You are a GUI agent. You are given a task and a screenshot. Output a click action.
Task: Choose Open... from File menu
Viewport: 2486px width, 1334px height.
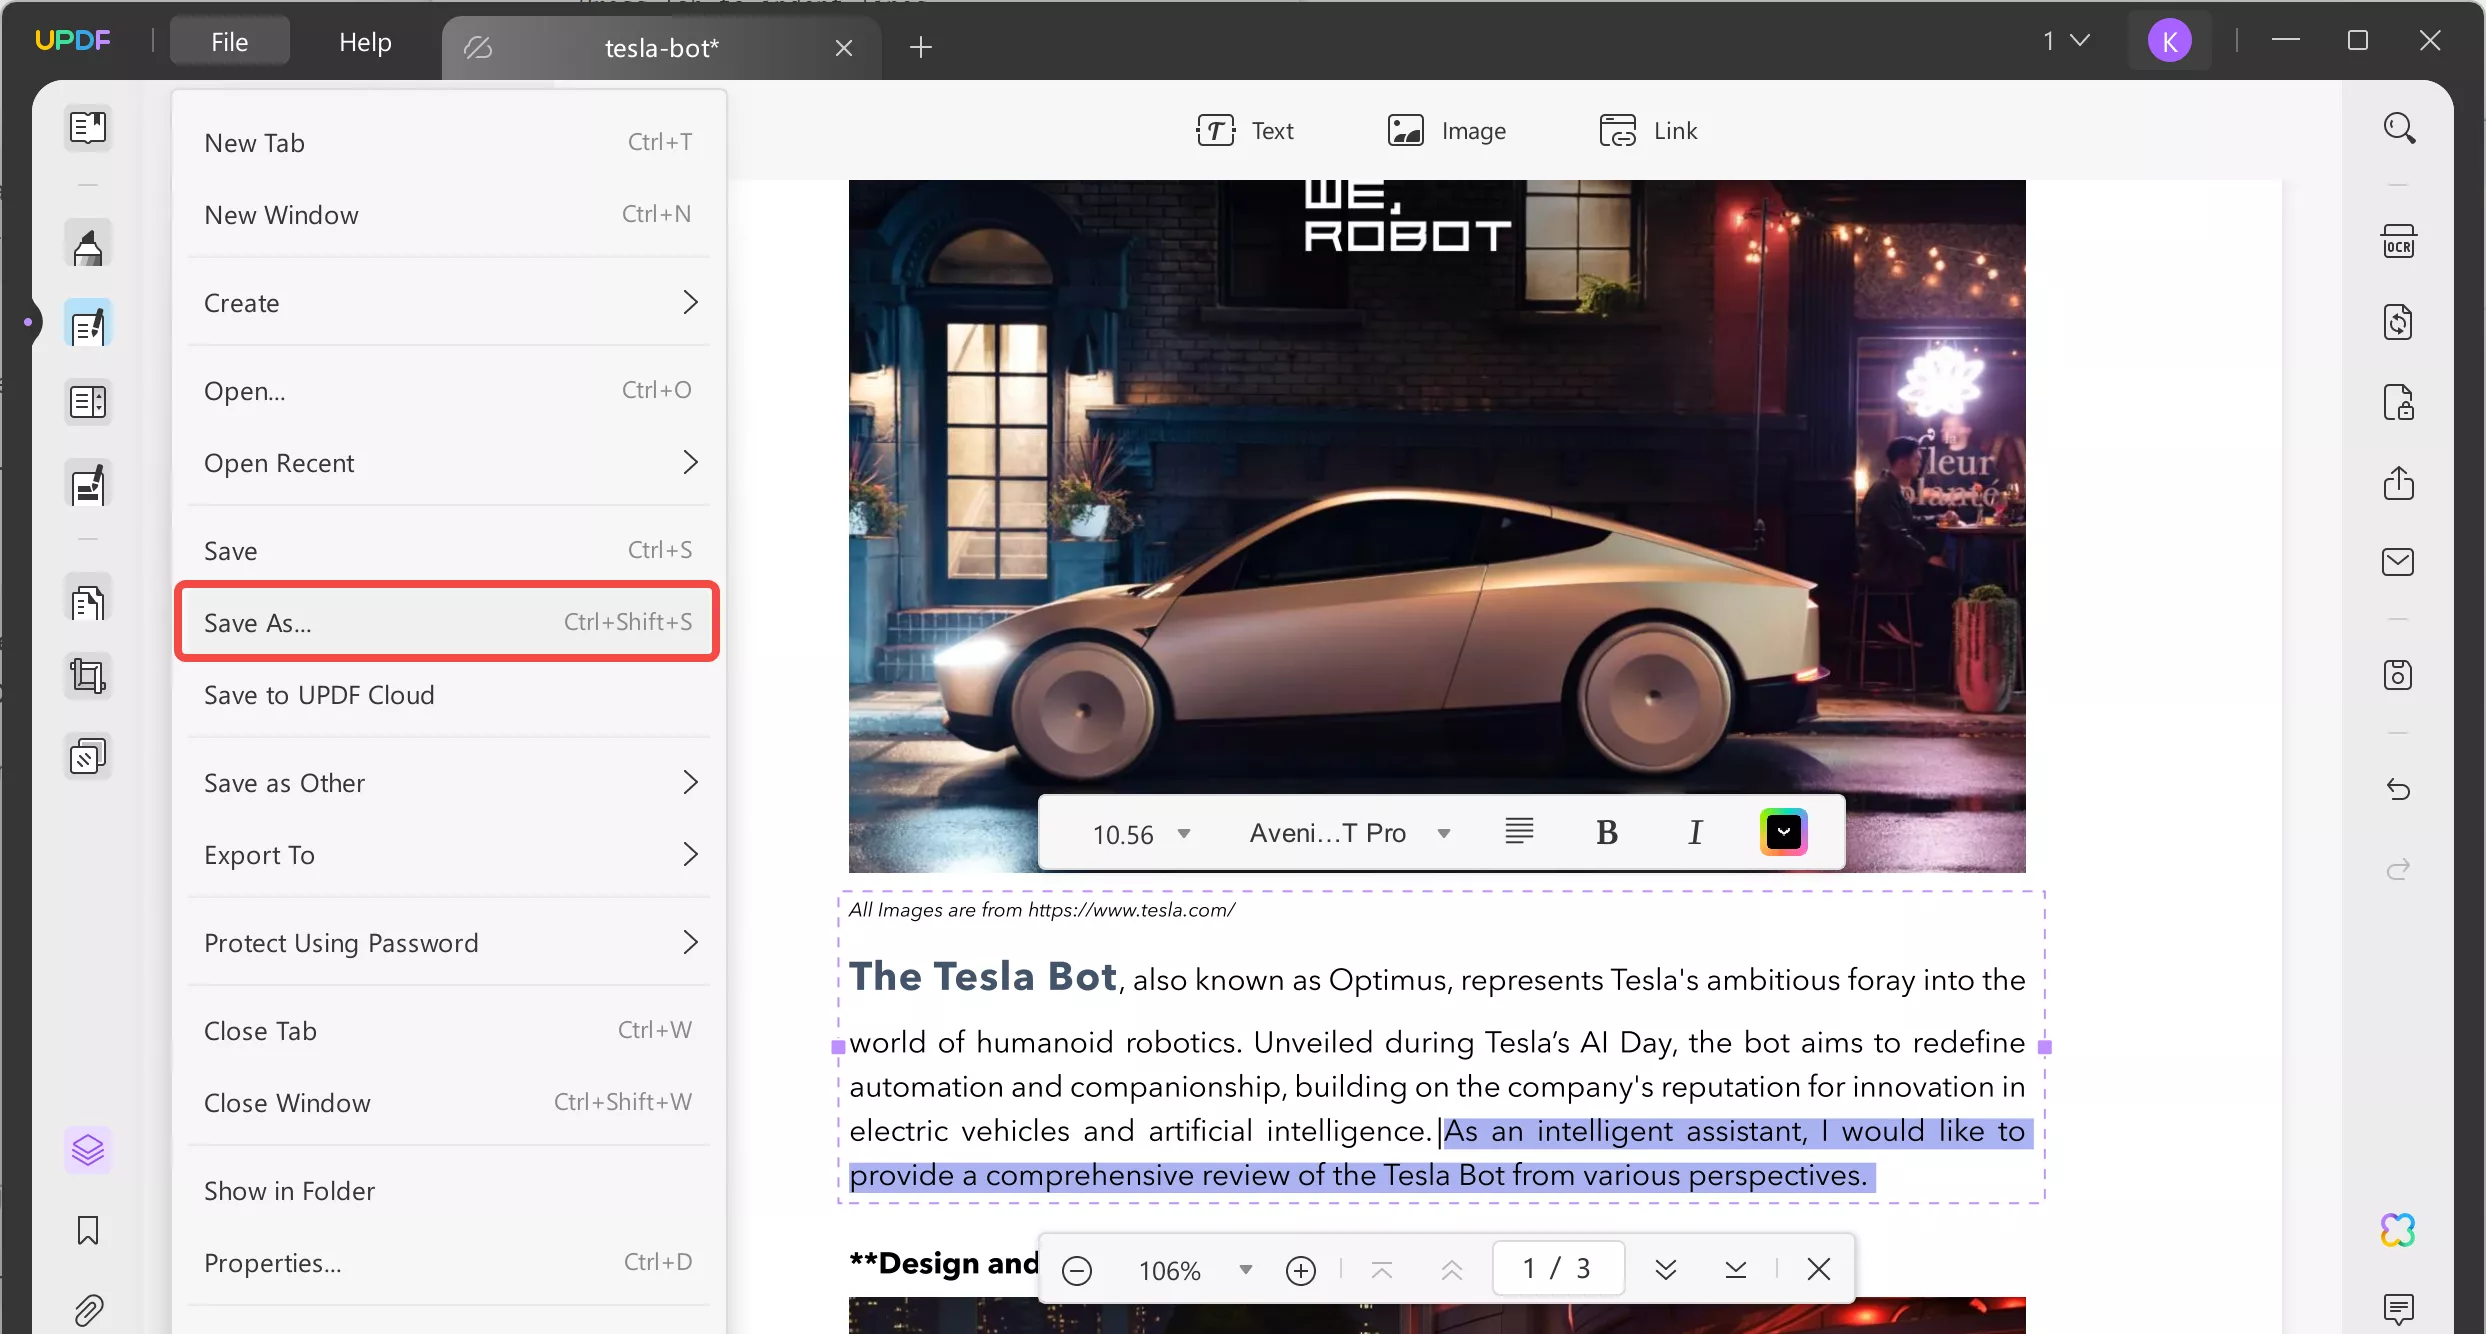pos(448,391)
